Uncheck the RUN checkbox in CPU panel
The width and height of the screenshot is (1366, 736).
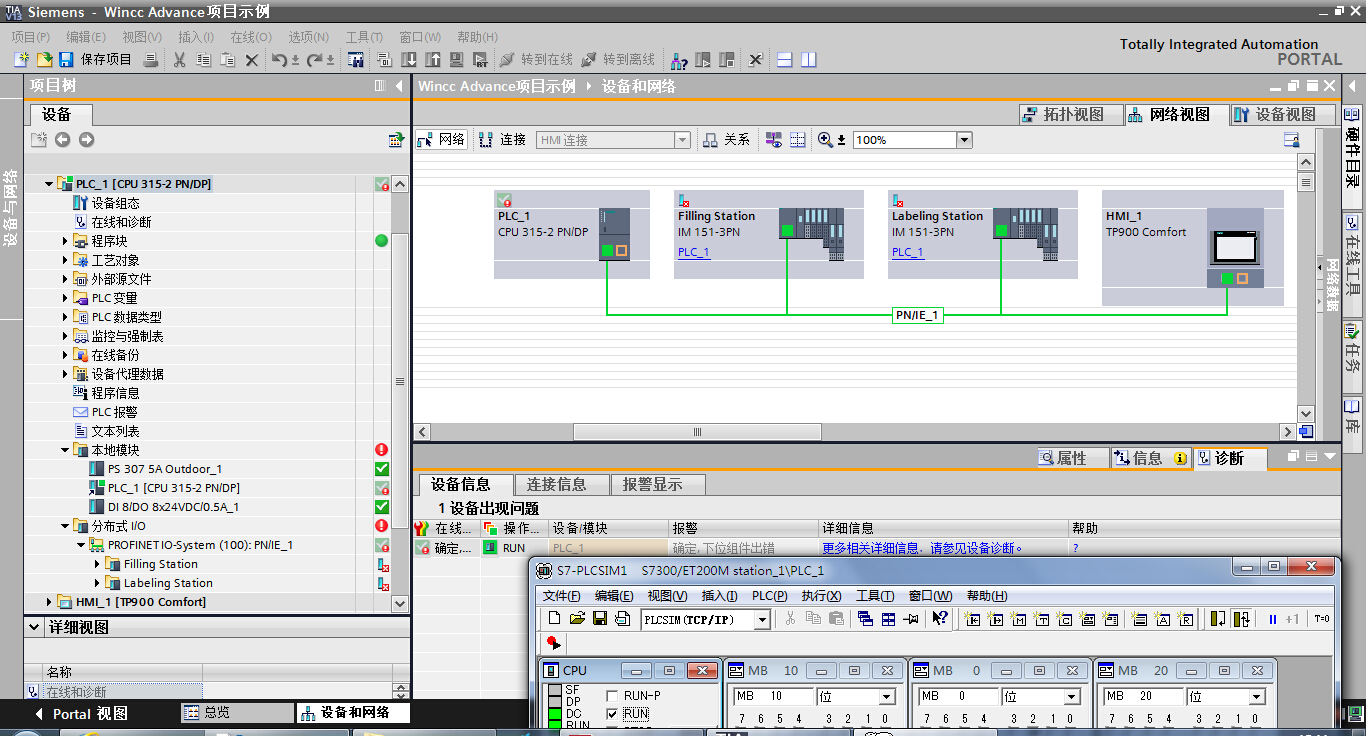tap(613, 714)
